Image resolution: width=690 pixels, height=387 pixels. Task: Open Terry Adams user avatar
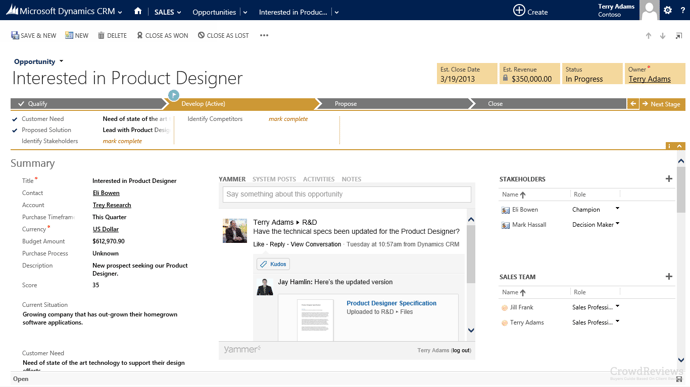[x=649, y=10]
